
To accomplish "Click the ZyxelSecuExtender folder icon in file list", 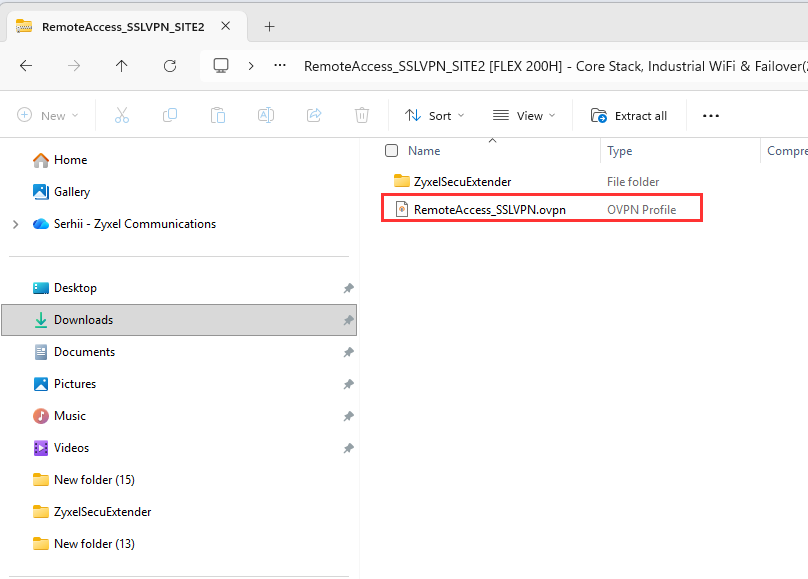I will [401, 181].
